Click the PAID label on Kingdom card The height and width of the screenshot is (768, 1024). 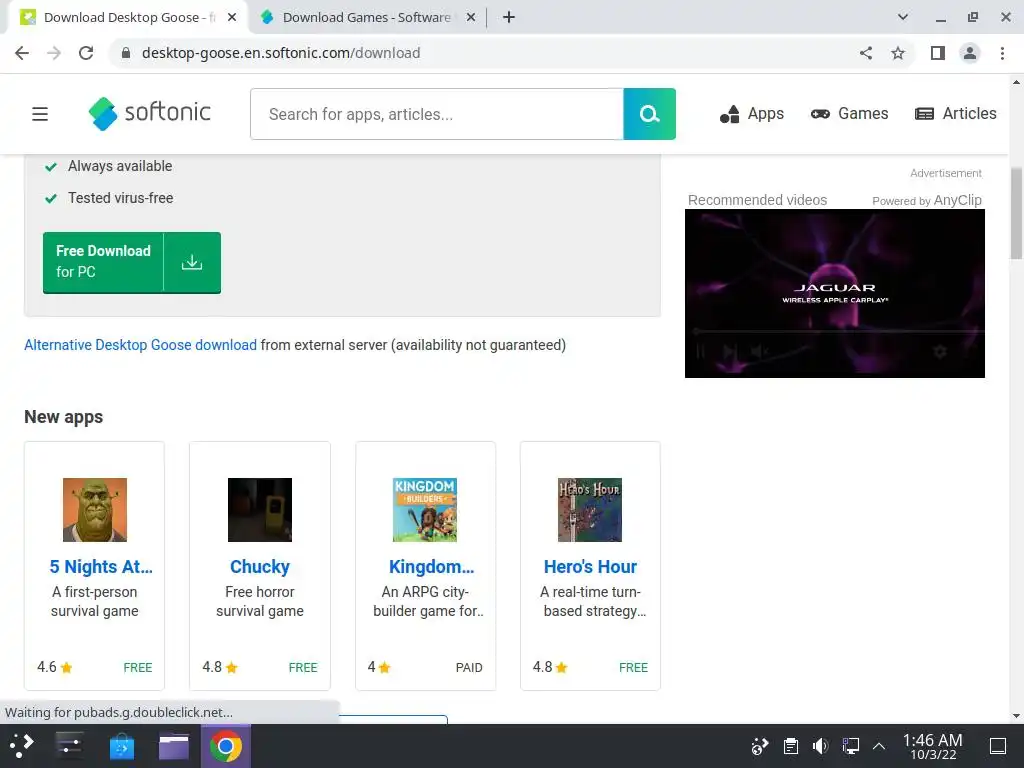[469, 667]
